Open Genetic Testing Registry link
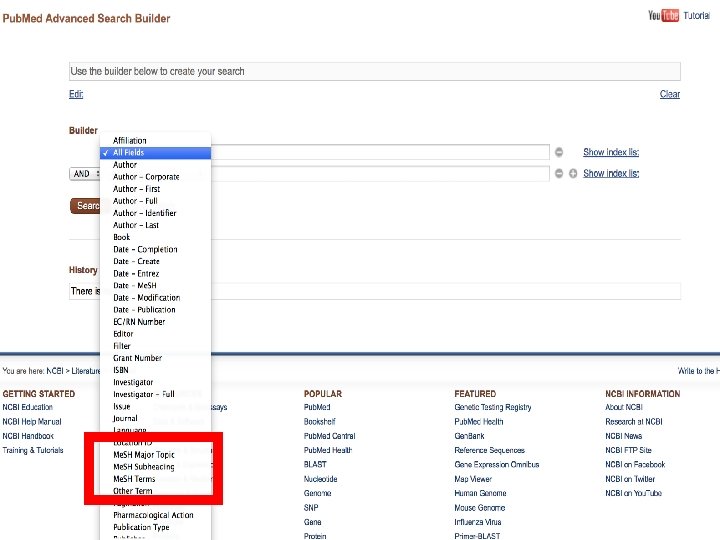 (493, 407)
